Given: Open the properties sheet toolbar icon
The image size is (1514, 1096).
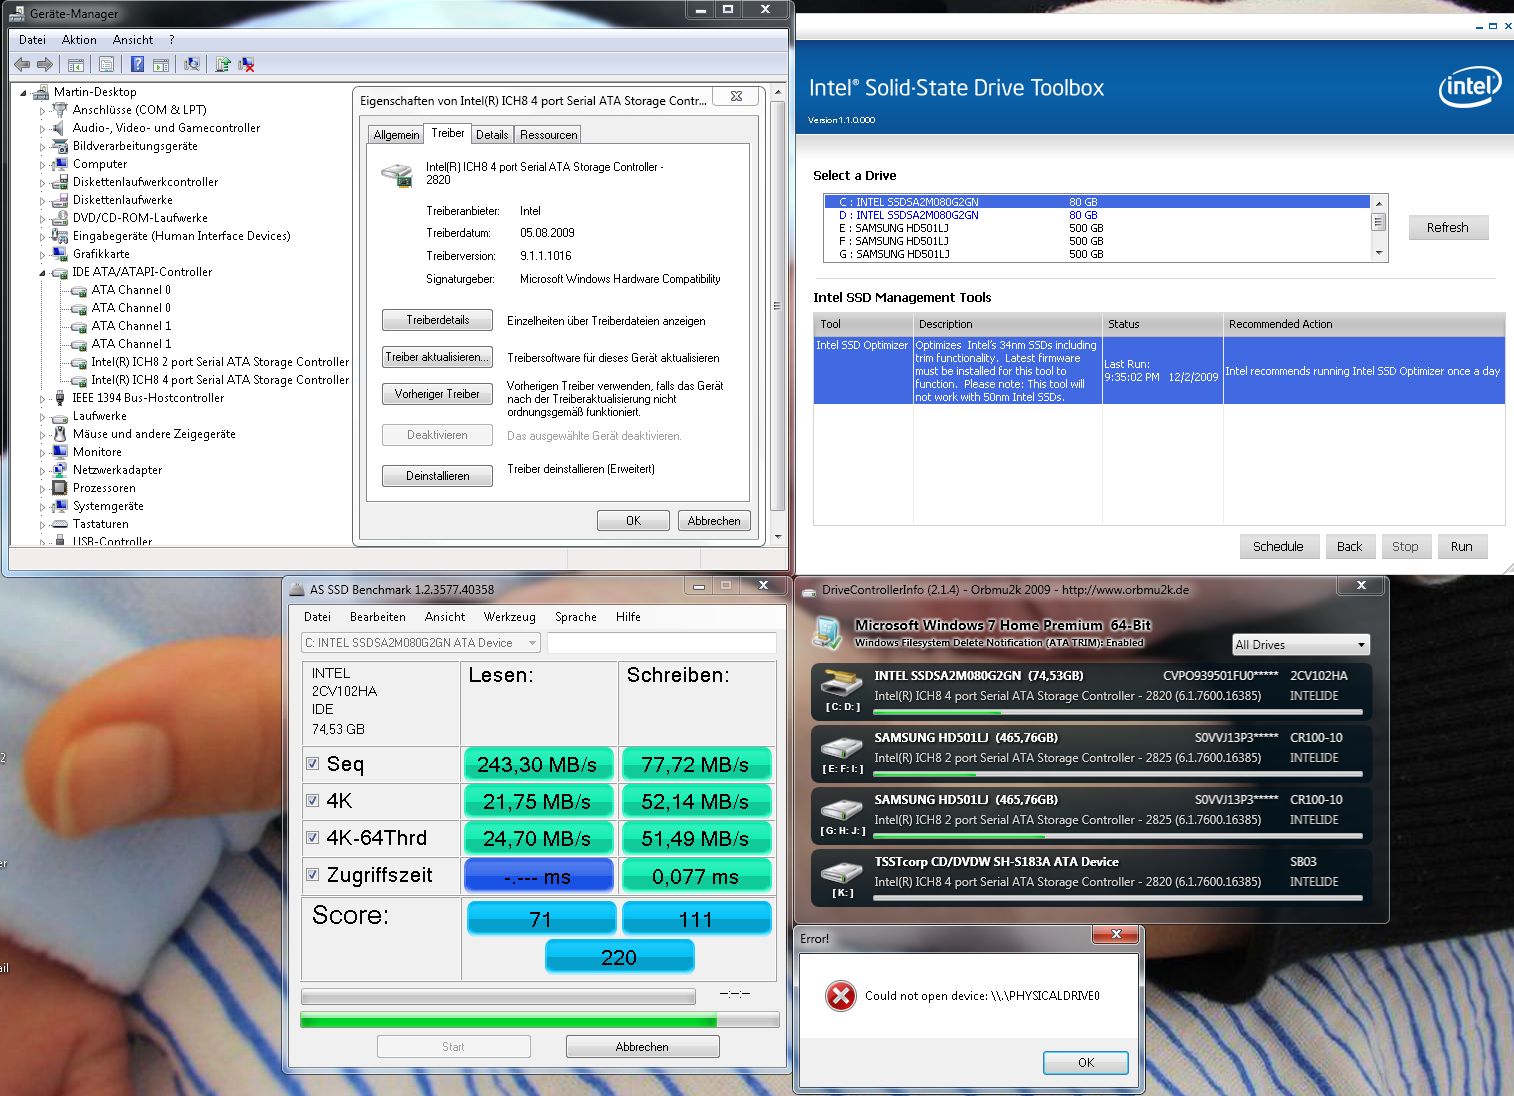Looking at the screenshot, I should tap(106, 64).
